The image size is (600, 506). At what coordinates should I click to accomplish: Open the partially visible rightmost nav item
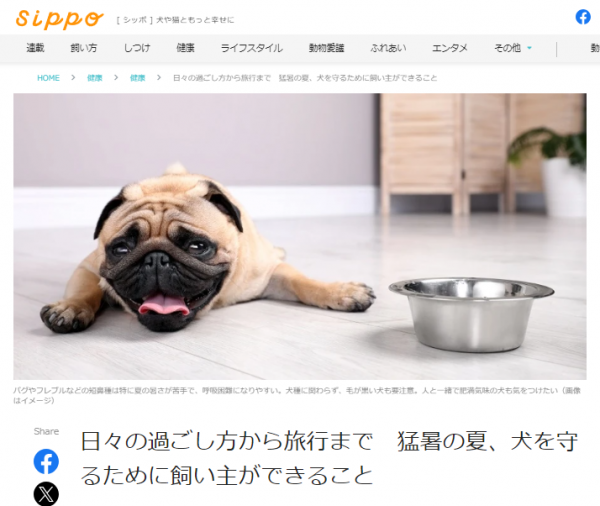pyautogui.click(x=595, y=48)
